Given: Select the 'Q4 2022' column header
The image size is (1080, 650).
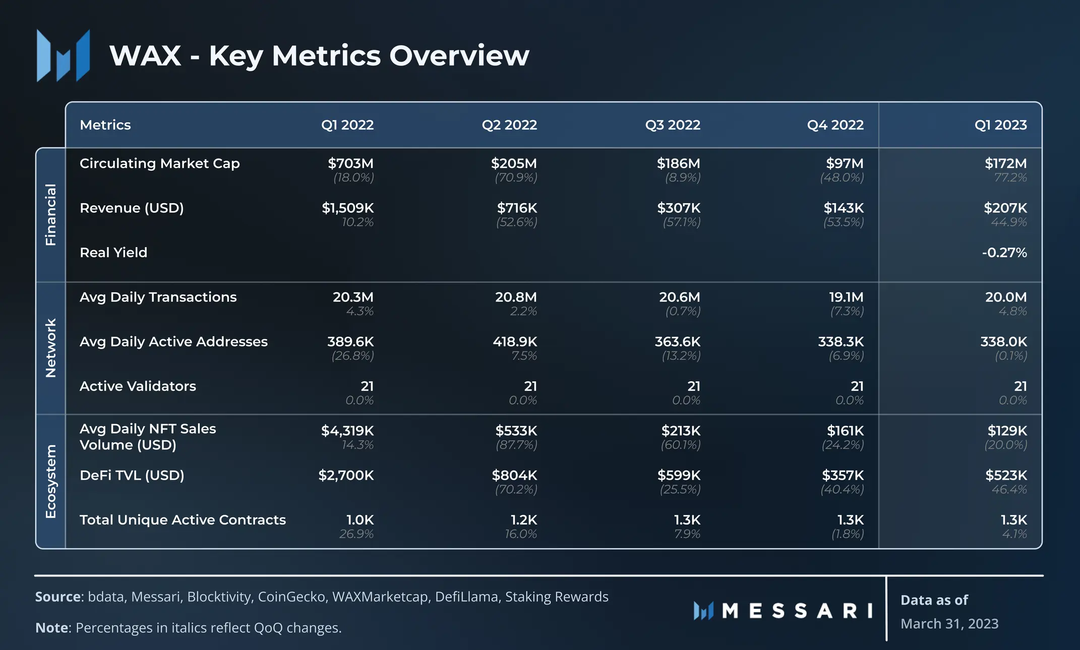Looking at the screenshot, I should 835,125.
